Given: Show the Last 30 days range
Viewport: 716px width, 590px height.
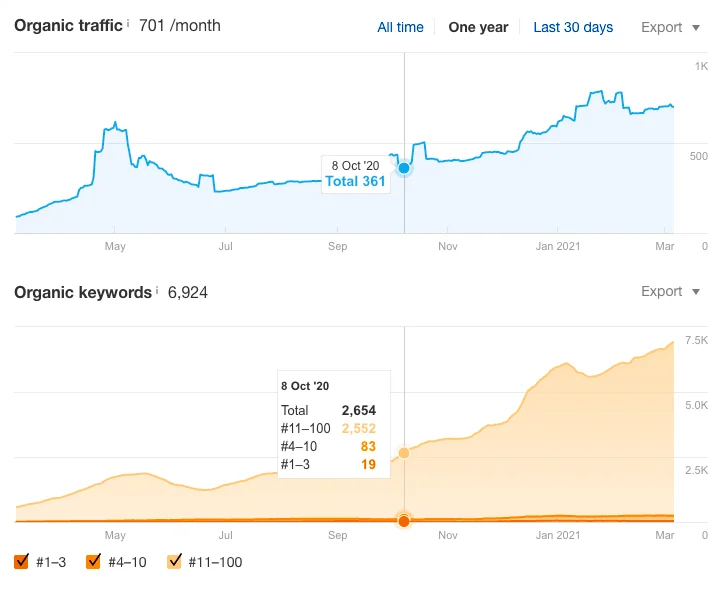Looking at the screenshot, I should coord(573,27).
